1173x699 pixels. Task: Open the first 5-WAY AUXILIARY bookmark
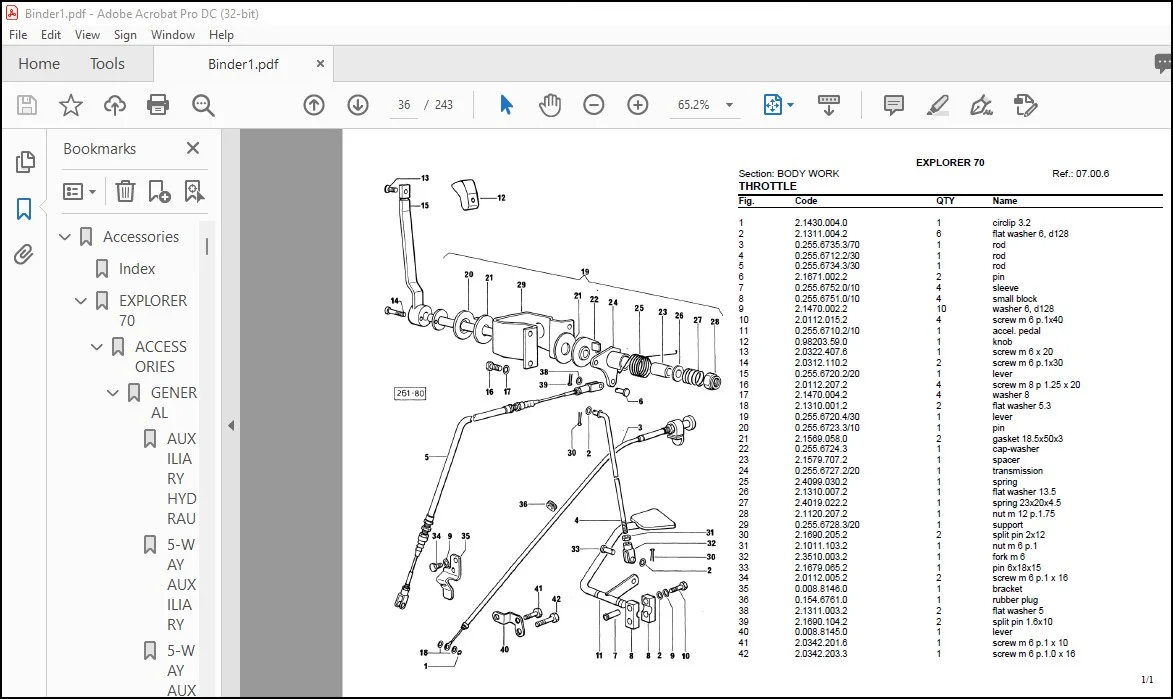182,584
